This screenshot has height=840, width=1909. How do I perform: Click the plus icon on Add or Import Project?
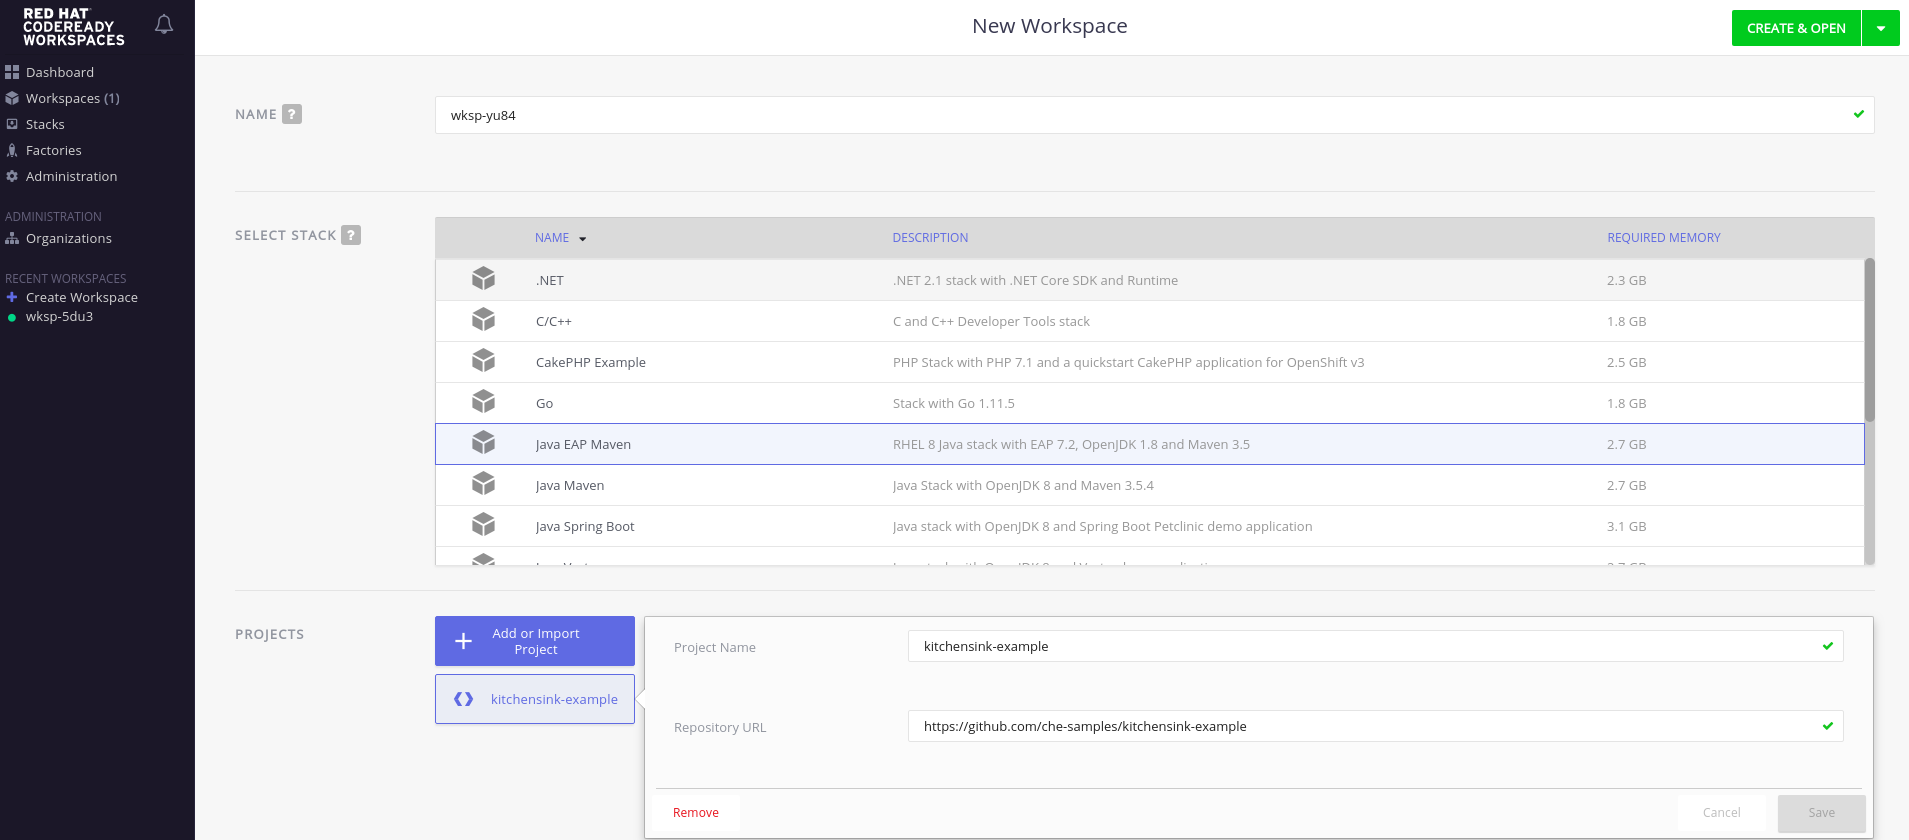click(463, 641)
